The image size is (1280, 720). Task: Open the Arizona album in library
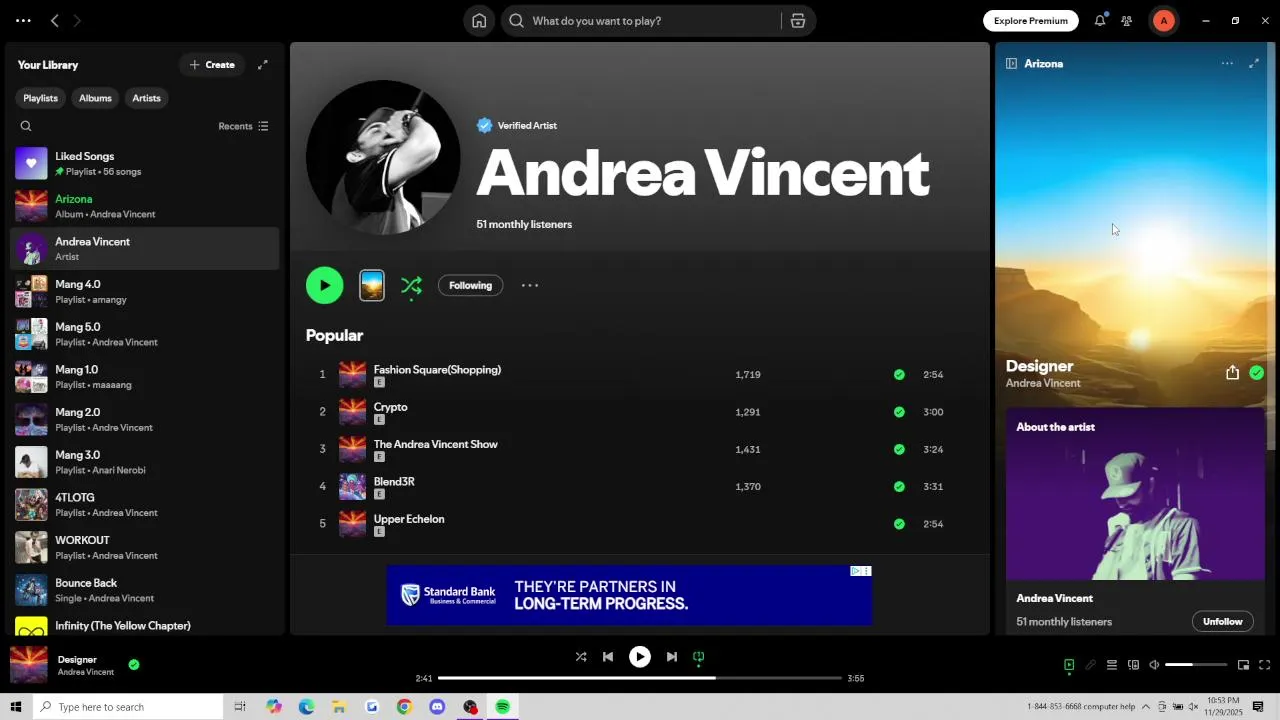145,206
